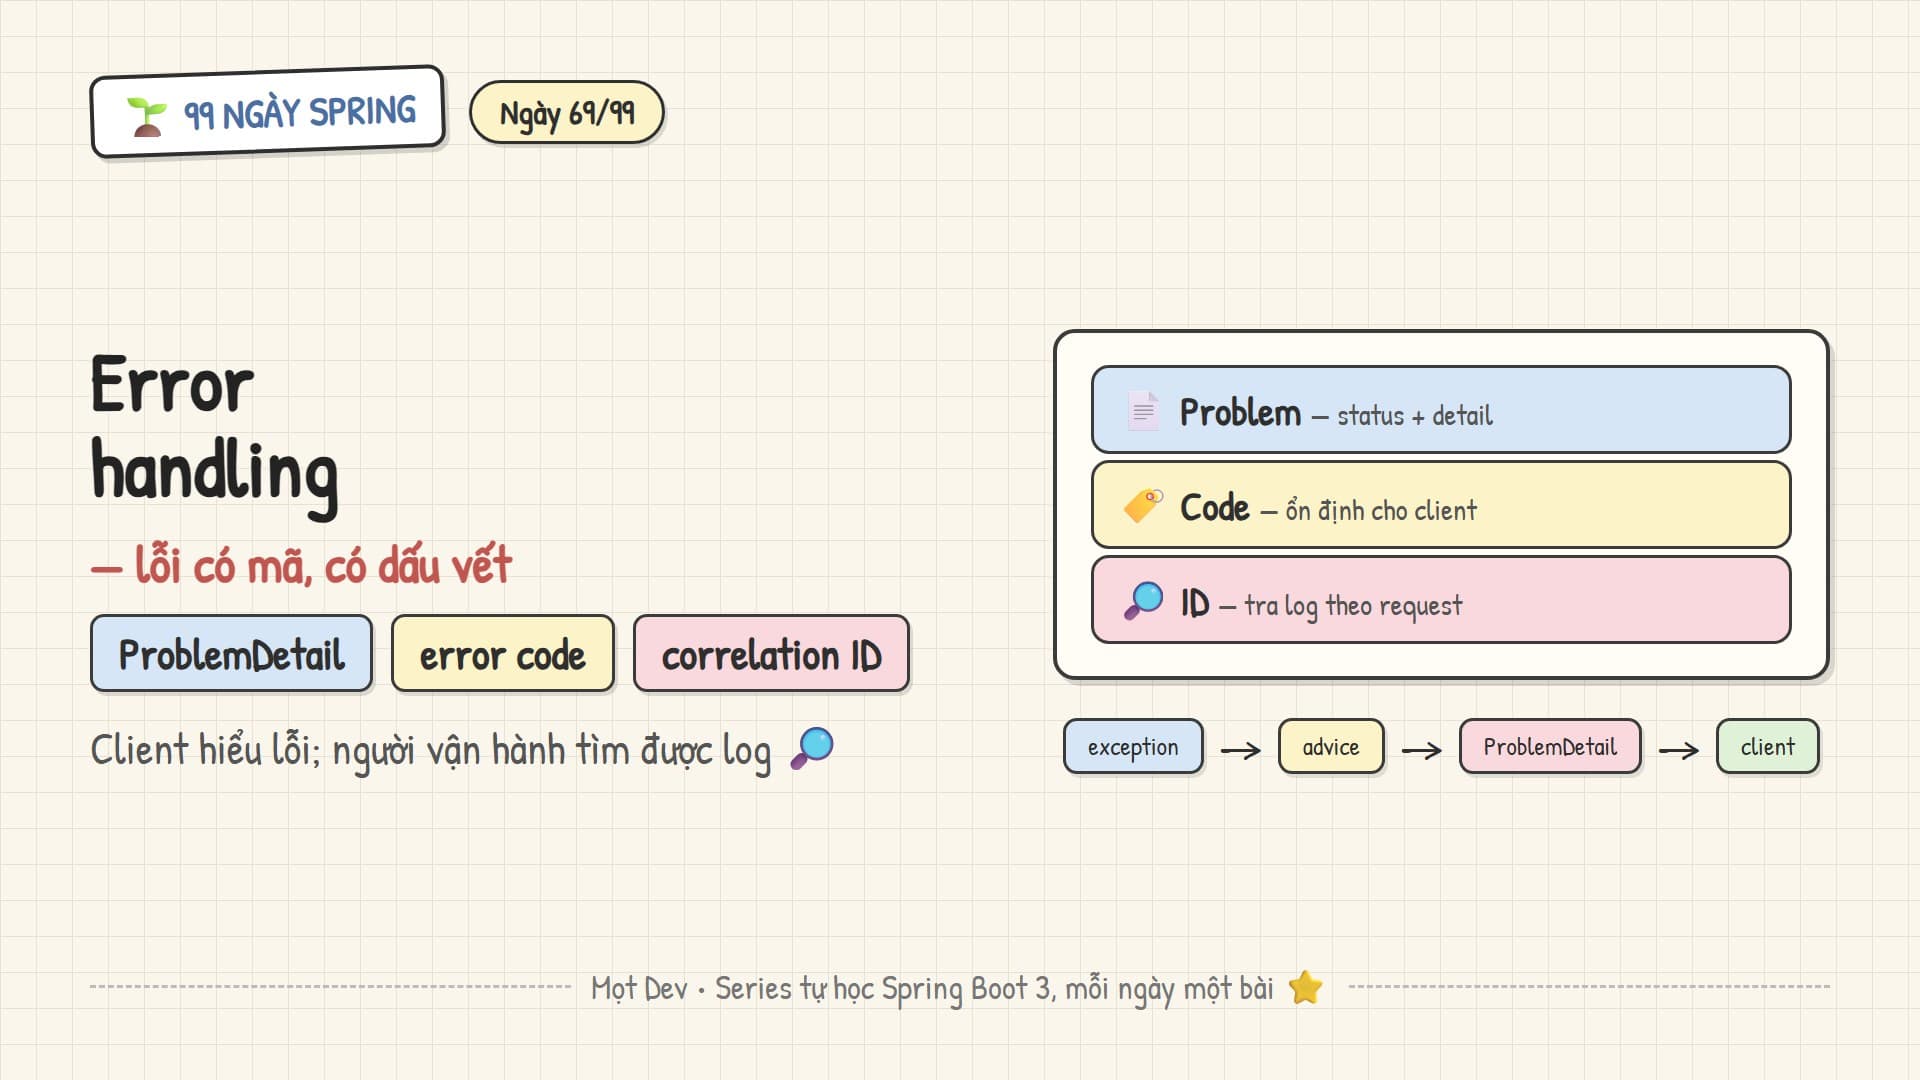Click the 'Code — ổn định cho client' card
Screen dimensions: 1920x1080
point(1441,505)
